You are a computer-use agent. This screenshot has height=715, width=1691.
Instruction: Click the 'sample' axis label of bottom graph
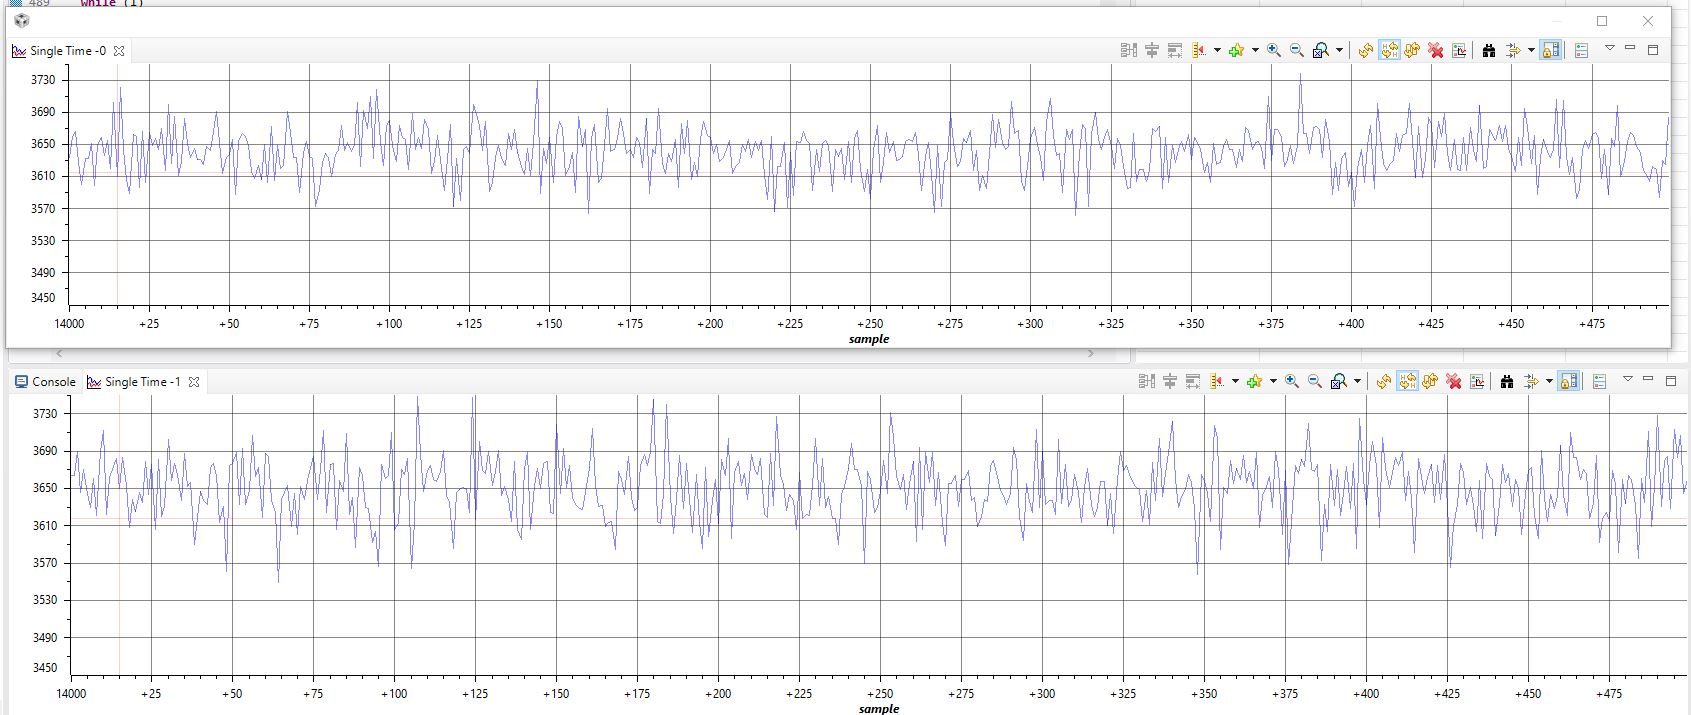click(x=879, y=708)
